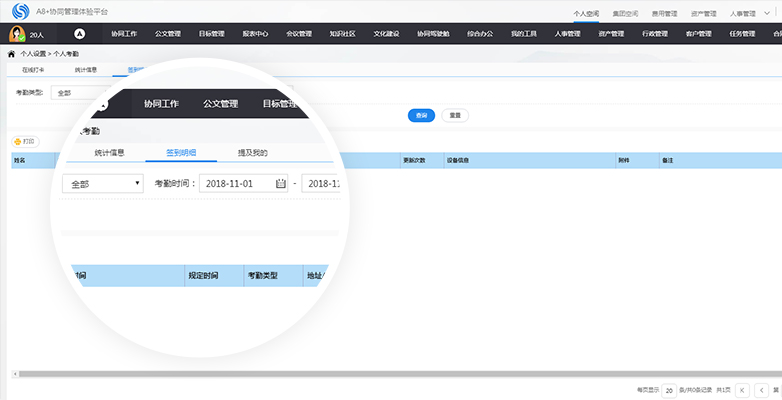This screenshot has width=782, height=400.
Task: Click the horizontal scrollbar below the table
Action: [390, 373]
